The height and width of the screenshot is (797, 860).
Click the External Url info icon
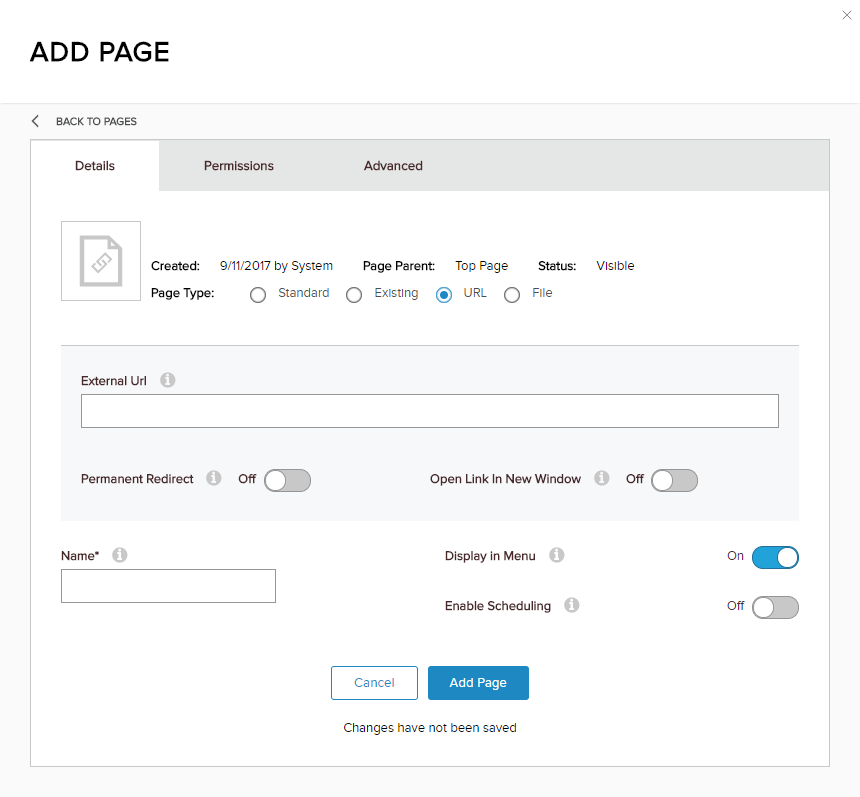(x=168, y=380)
